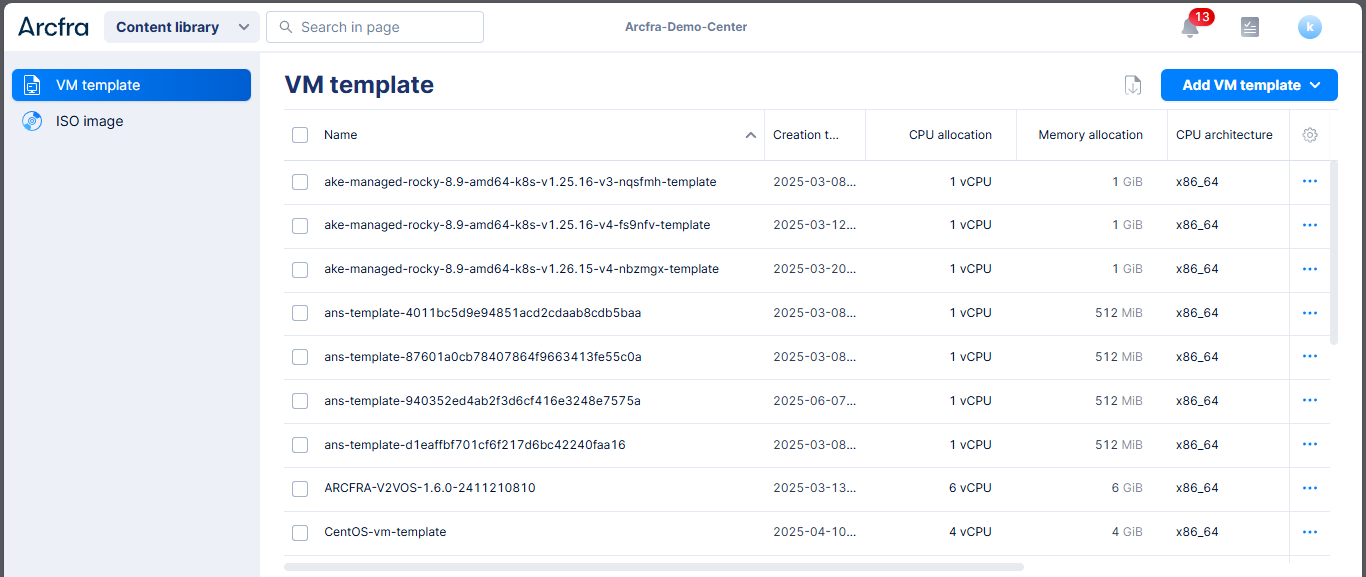Click the Arcfra logo
Screen dimensions: 1366x577
pos(53,27)
